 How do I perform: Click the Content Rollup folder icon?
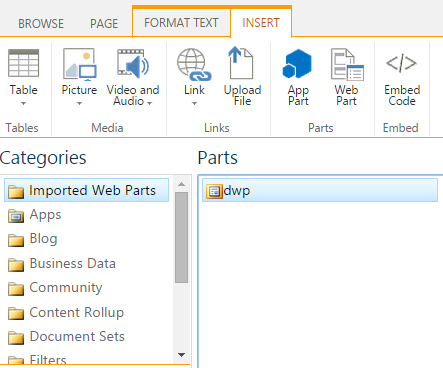[x=16, y=314]
